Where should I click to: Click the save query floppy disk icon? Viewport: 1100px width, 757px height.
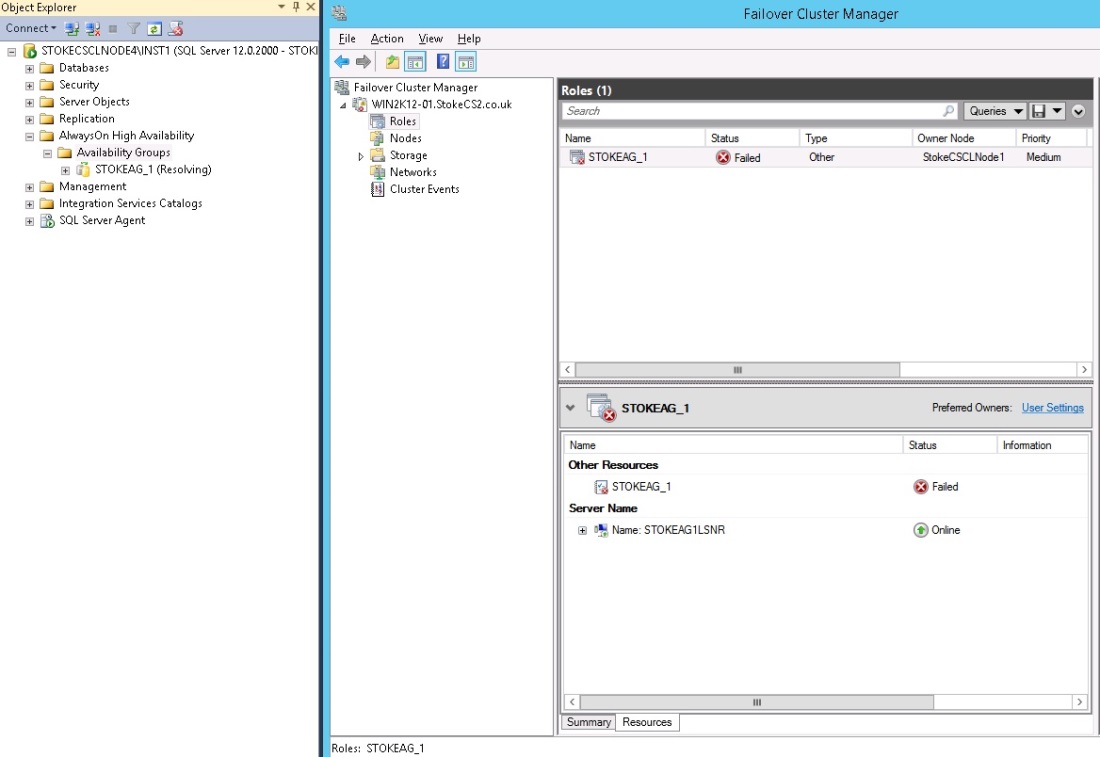pyautogui.click(x=1038, y=111)
